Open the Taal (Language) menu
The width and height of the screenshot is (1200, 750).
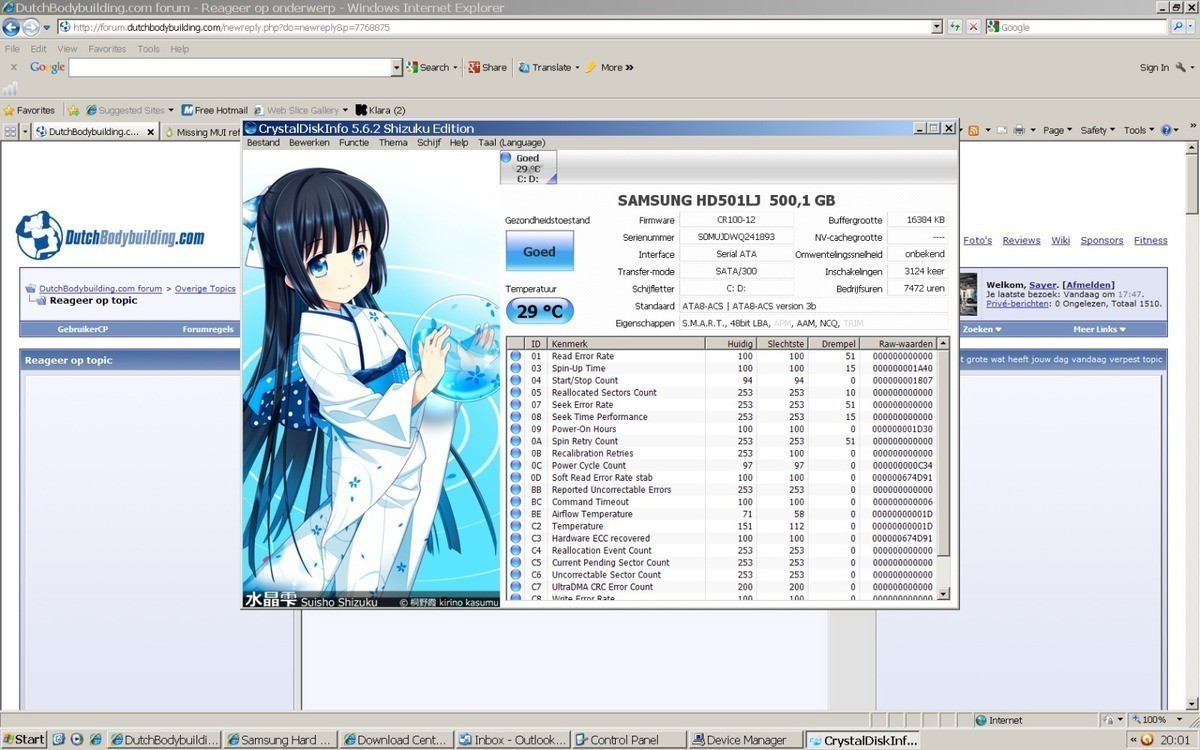point(511,143)
